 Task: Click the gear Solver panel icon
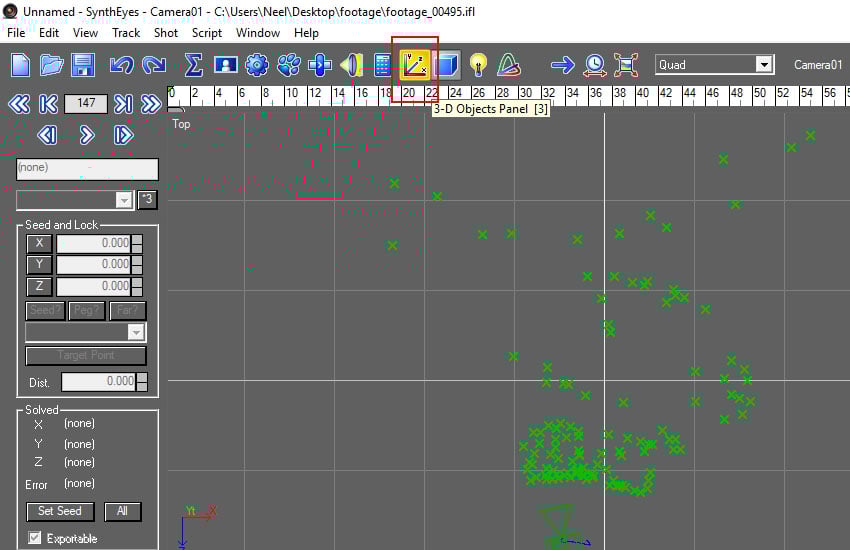[257, 65]
